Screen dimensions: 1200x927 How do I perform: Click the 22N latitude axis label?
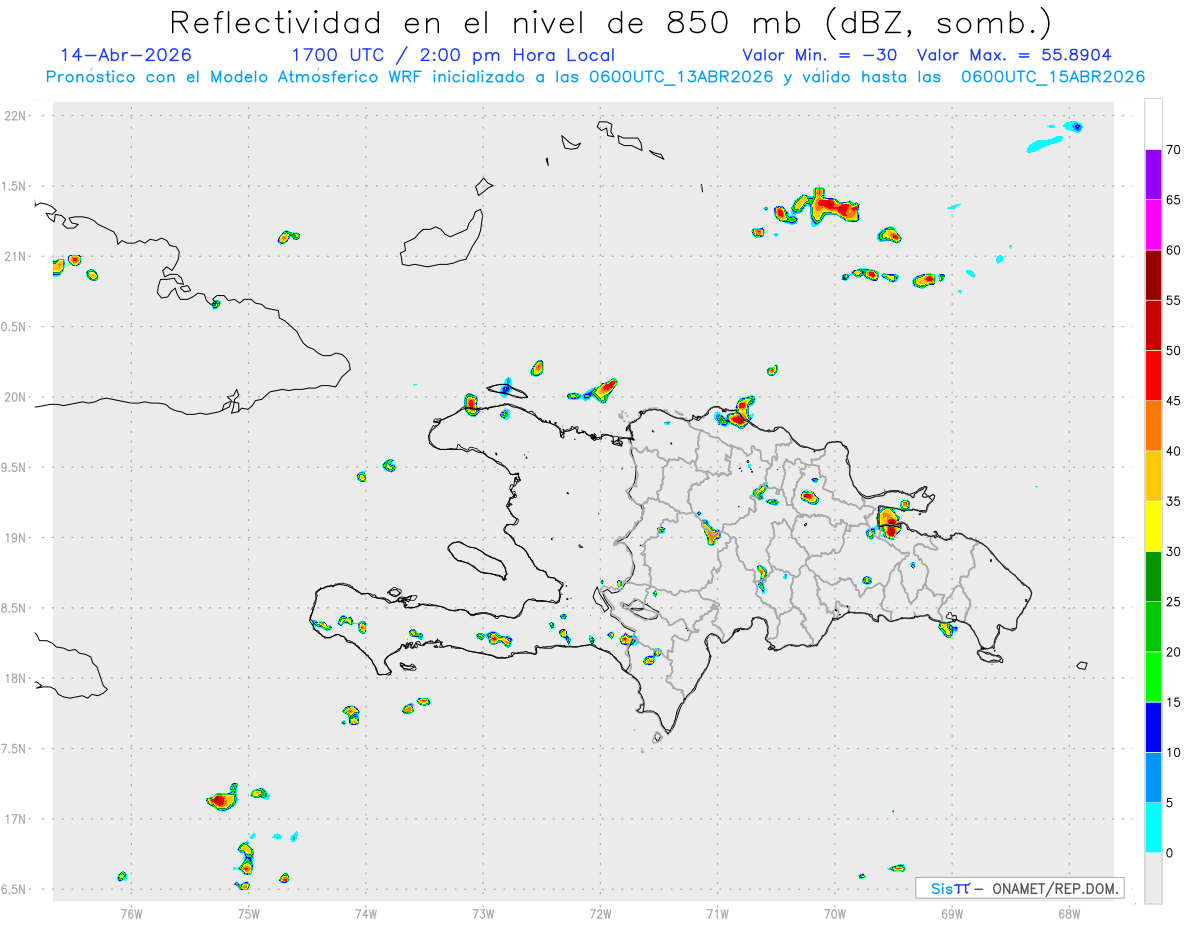[x=17, y=116]
